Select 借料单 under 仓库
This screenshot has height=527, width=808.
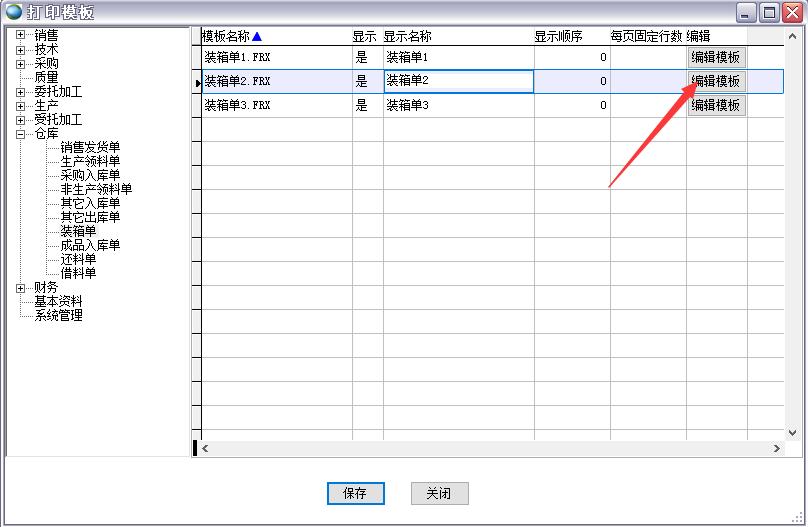click(x=78, y=273)
